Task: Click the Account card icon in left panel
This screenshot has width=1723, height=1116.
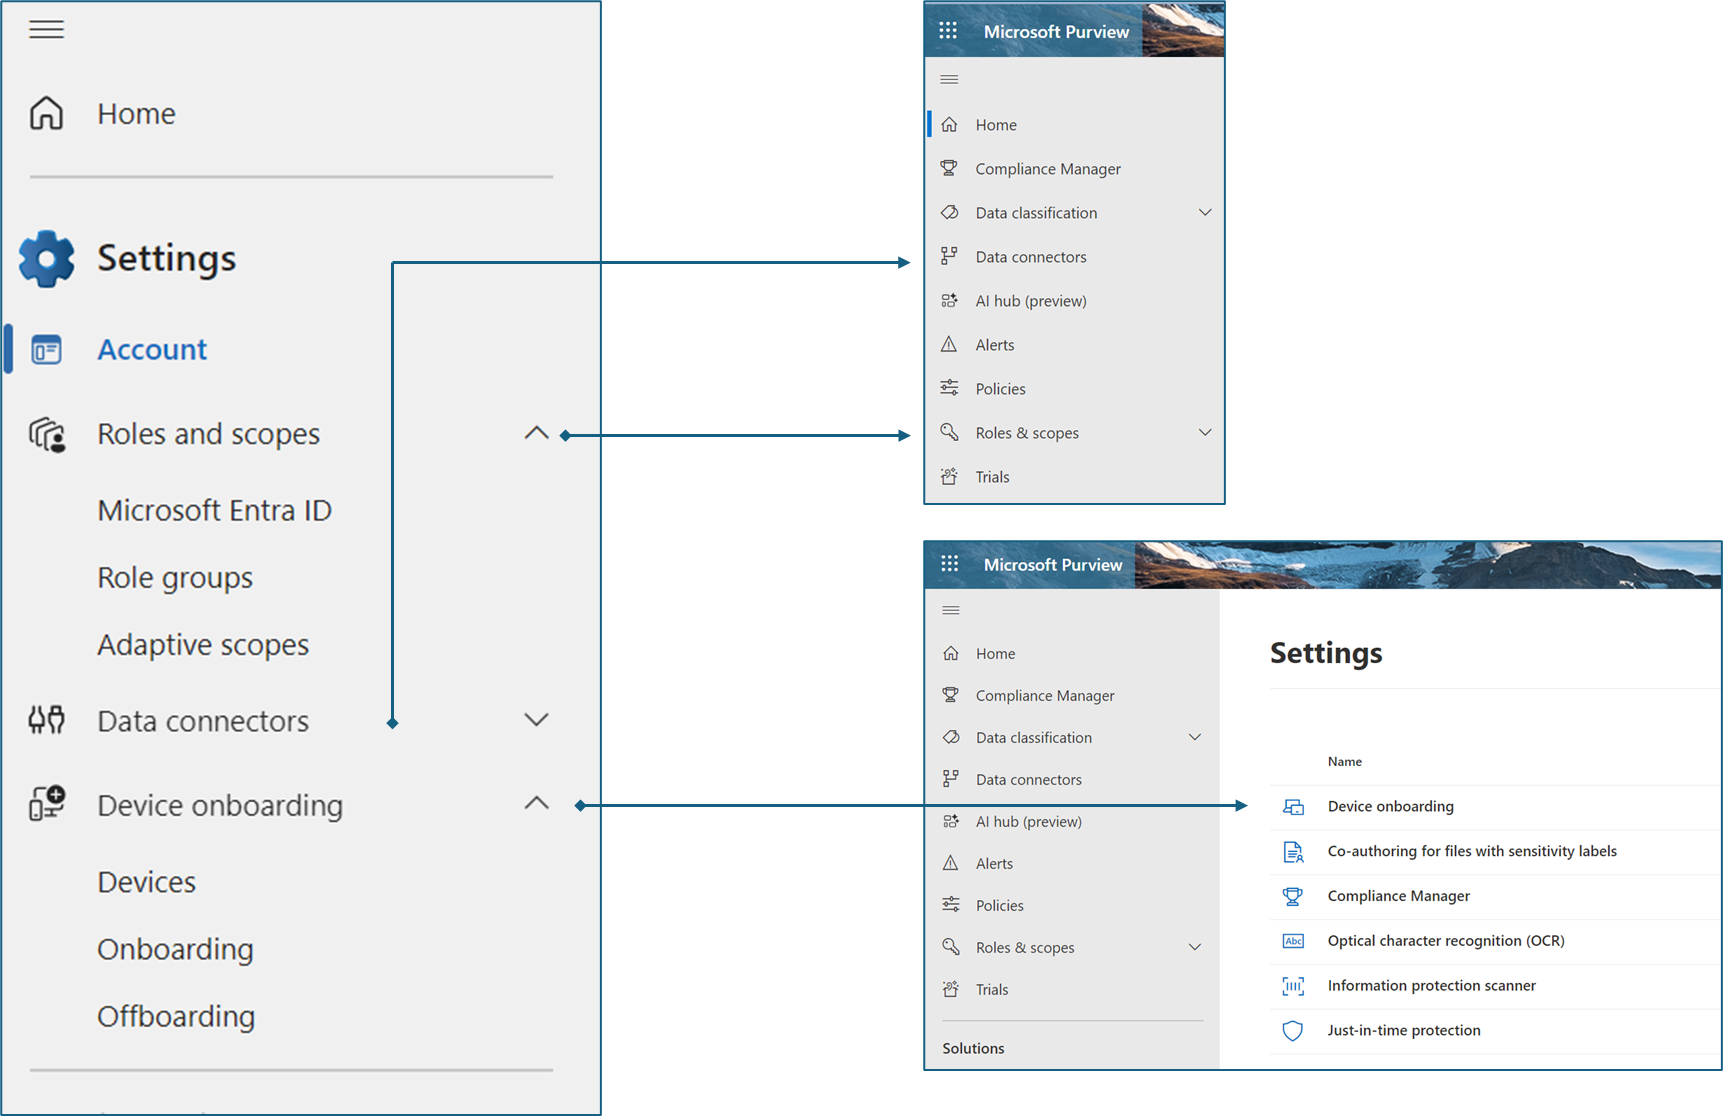Action: click(46, 350)
